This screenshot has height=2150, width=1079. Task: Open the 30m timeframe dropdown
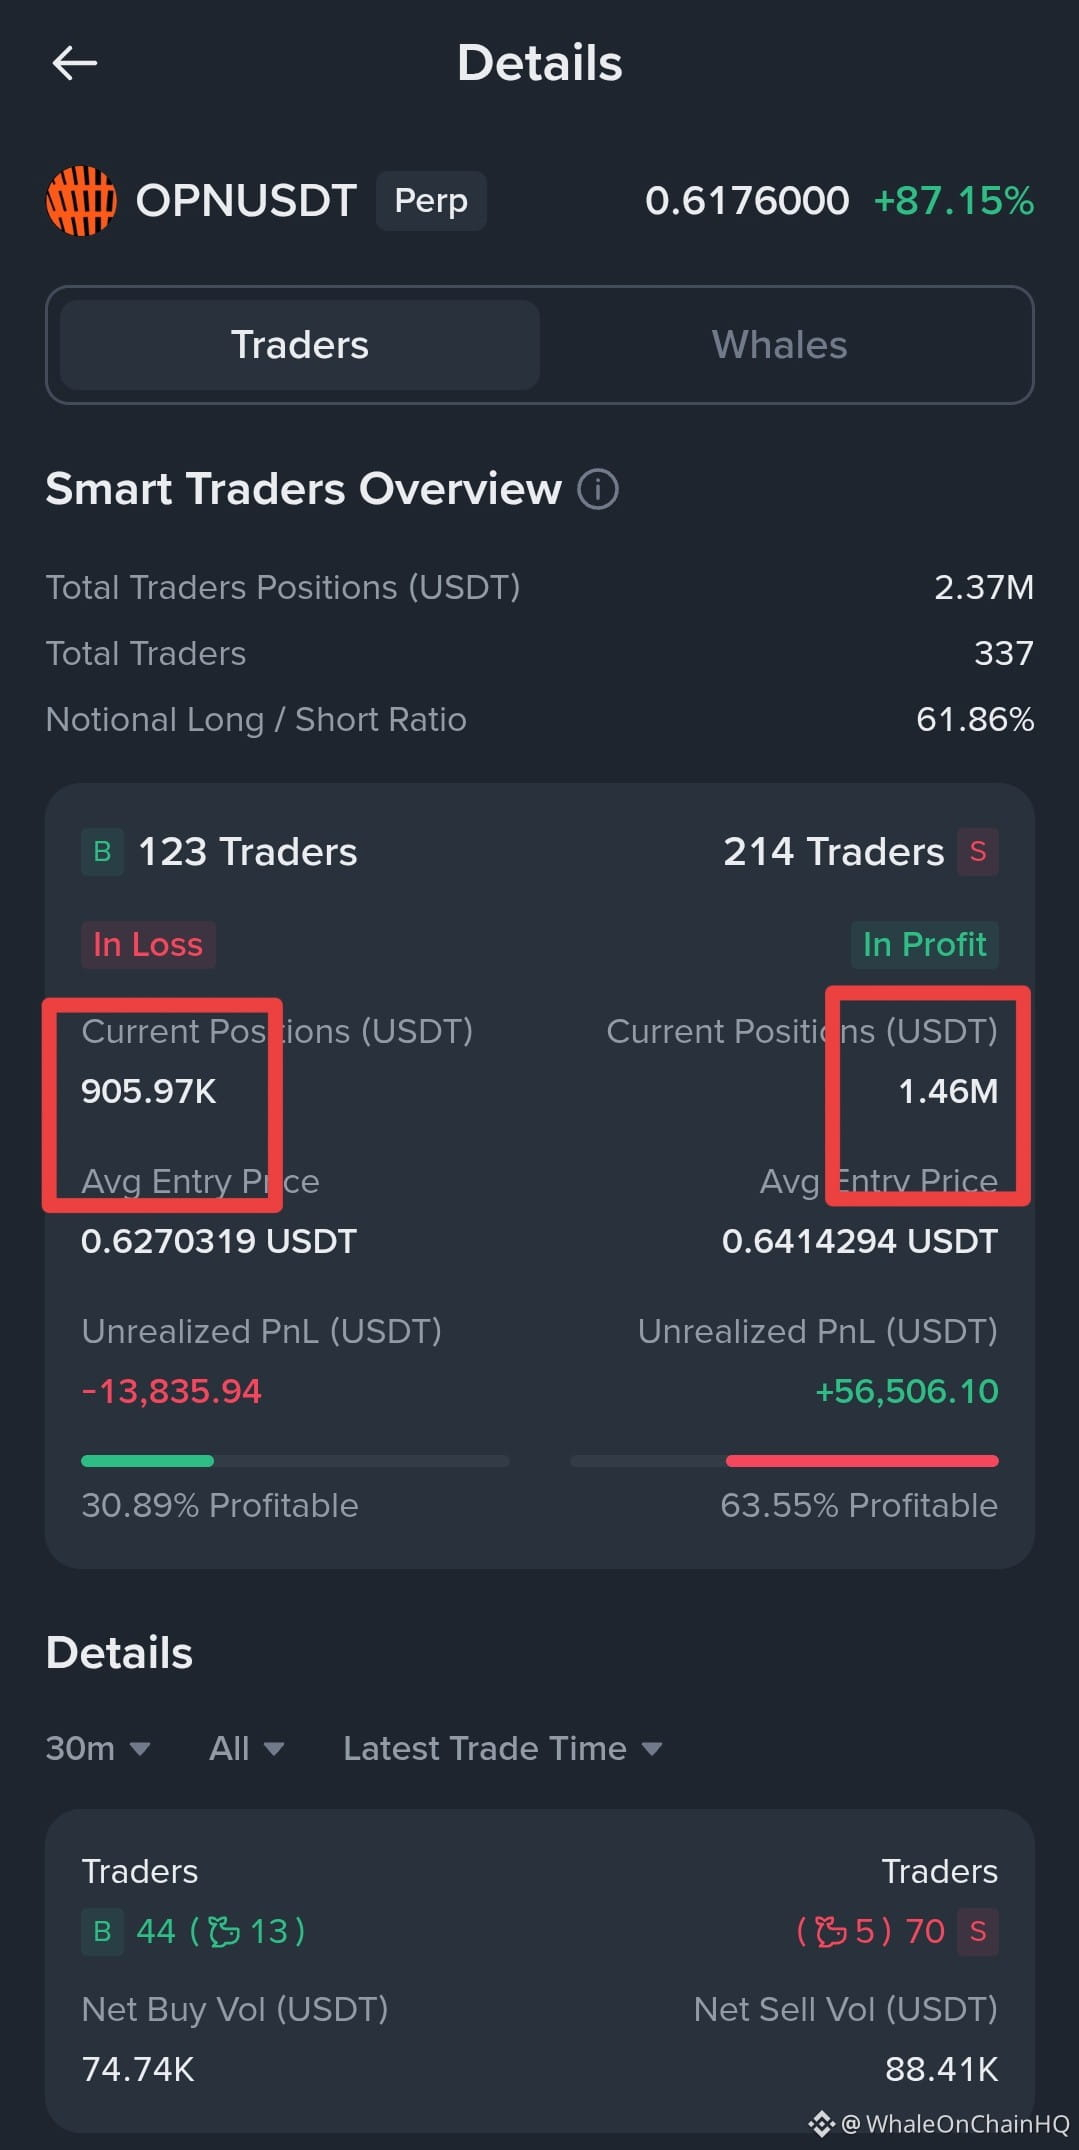[x=98, y=1748]
